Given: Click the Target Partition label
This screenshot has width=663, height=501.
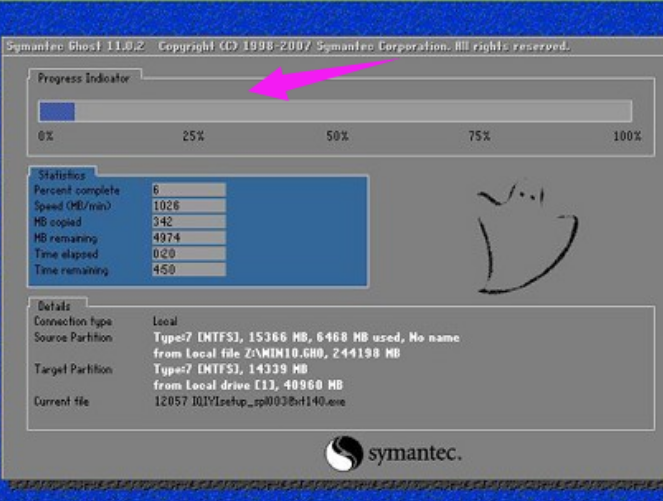Looking at the screenshot, I should point(73,369).
